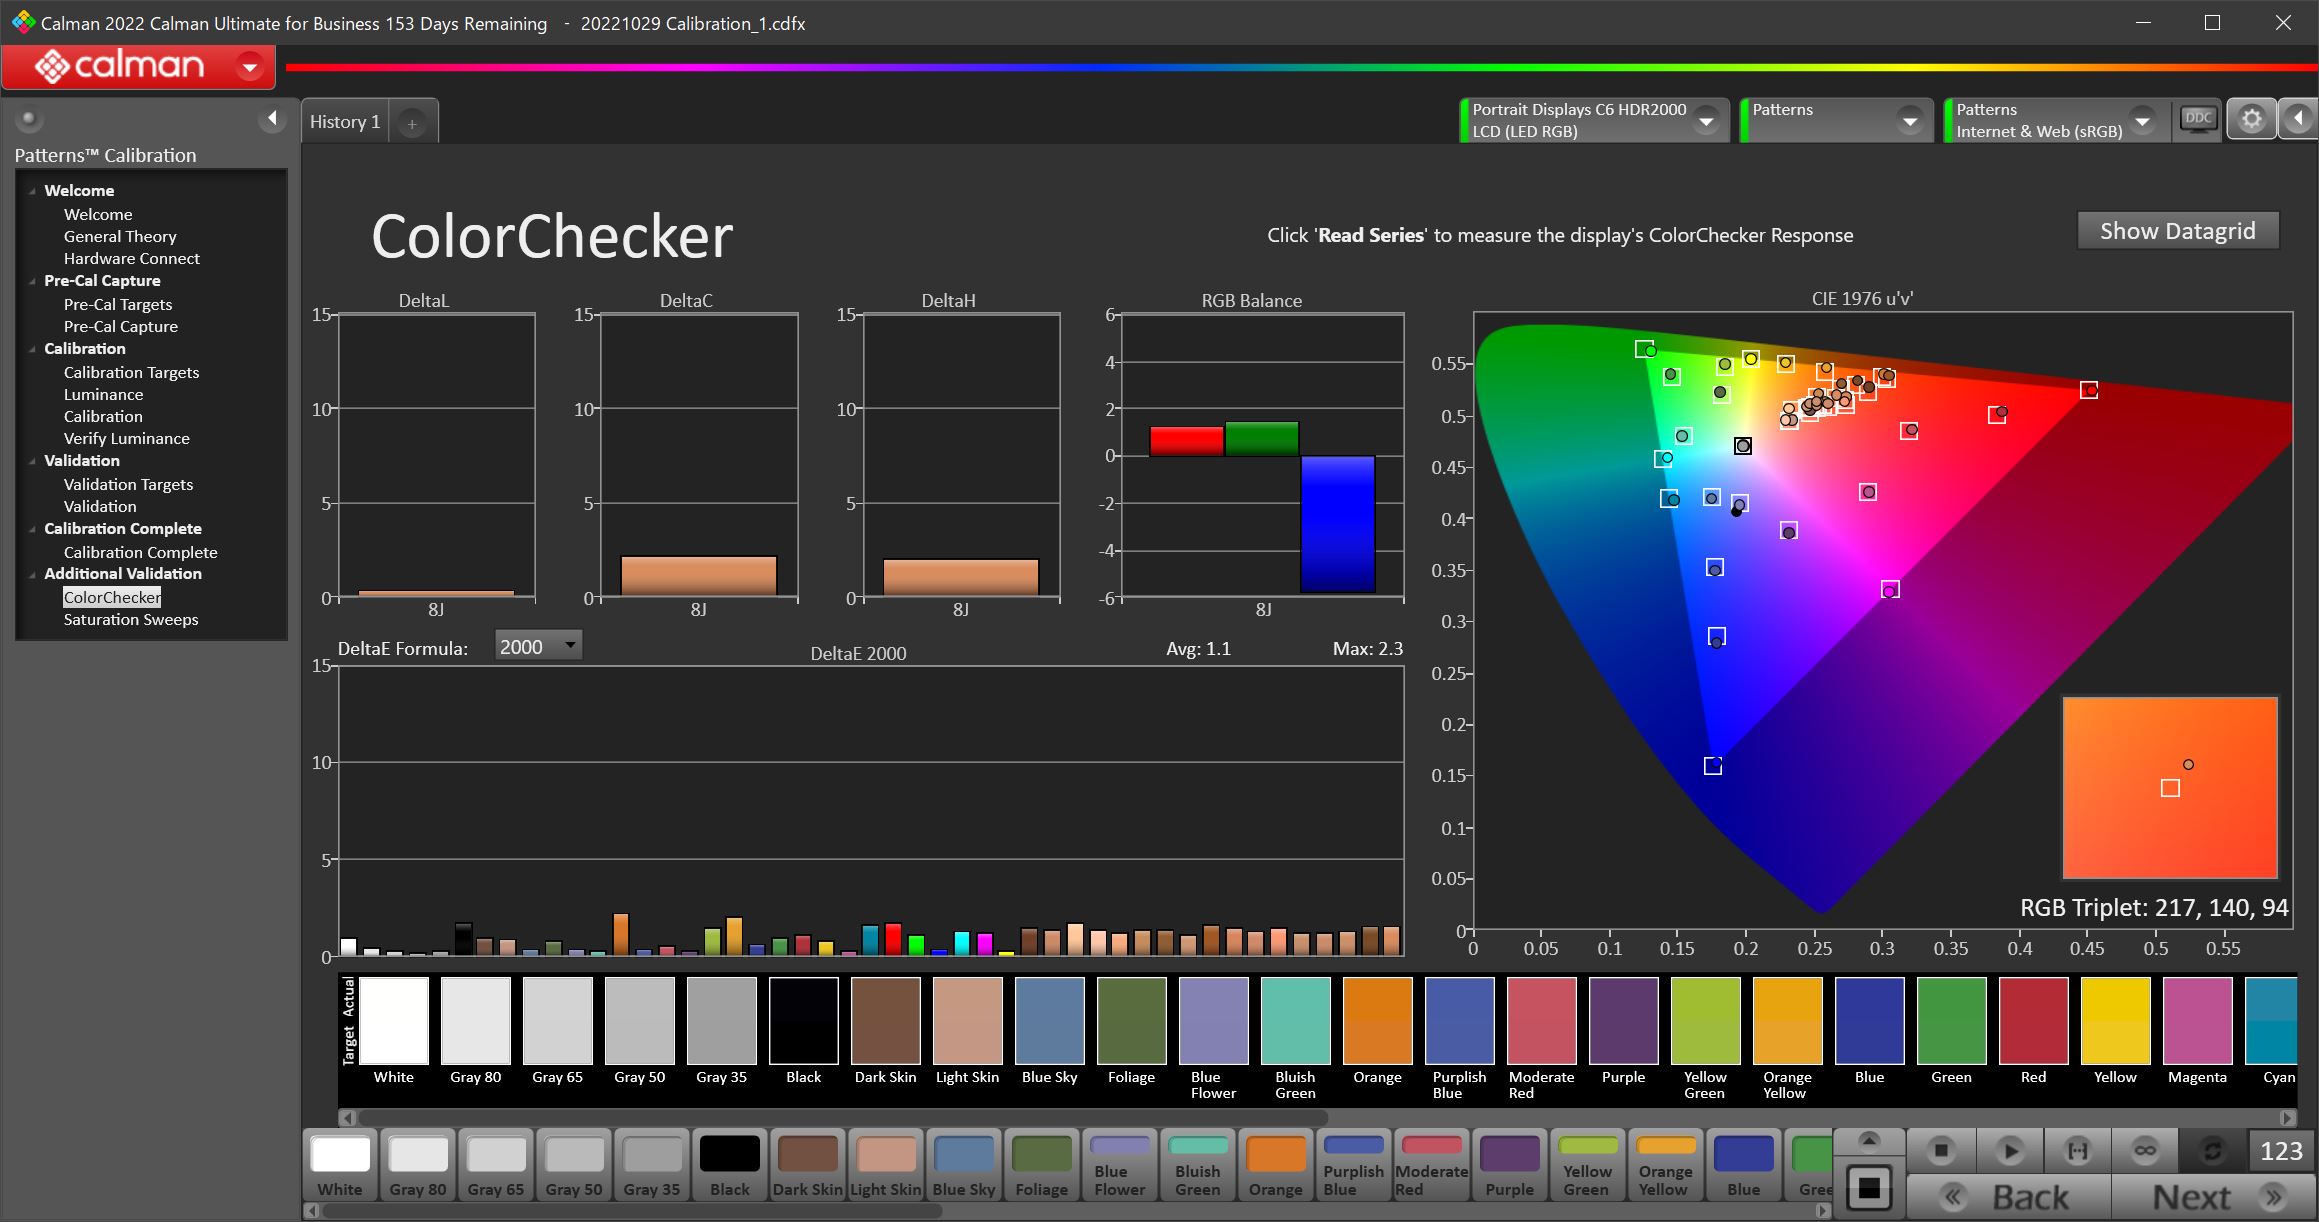Select the Black patch button in bottom strip
The width and height of the screenshot is (2319, 1222).
[x=730, y=1165]
